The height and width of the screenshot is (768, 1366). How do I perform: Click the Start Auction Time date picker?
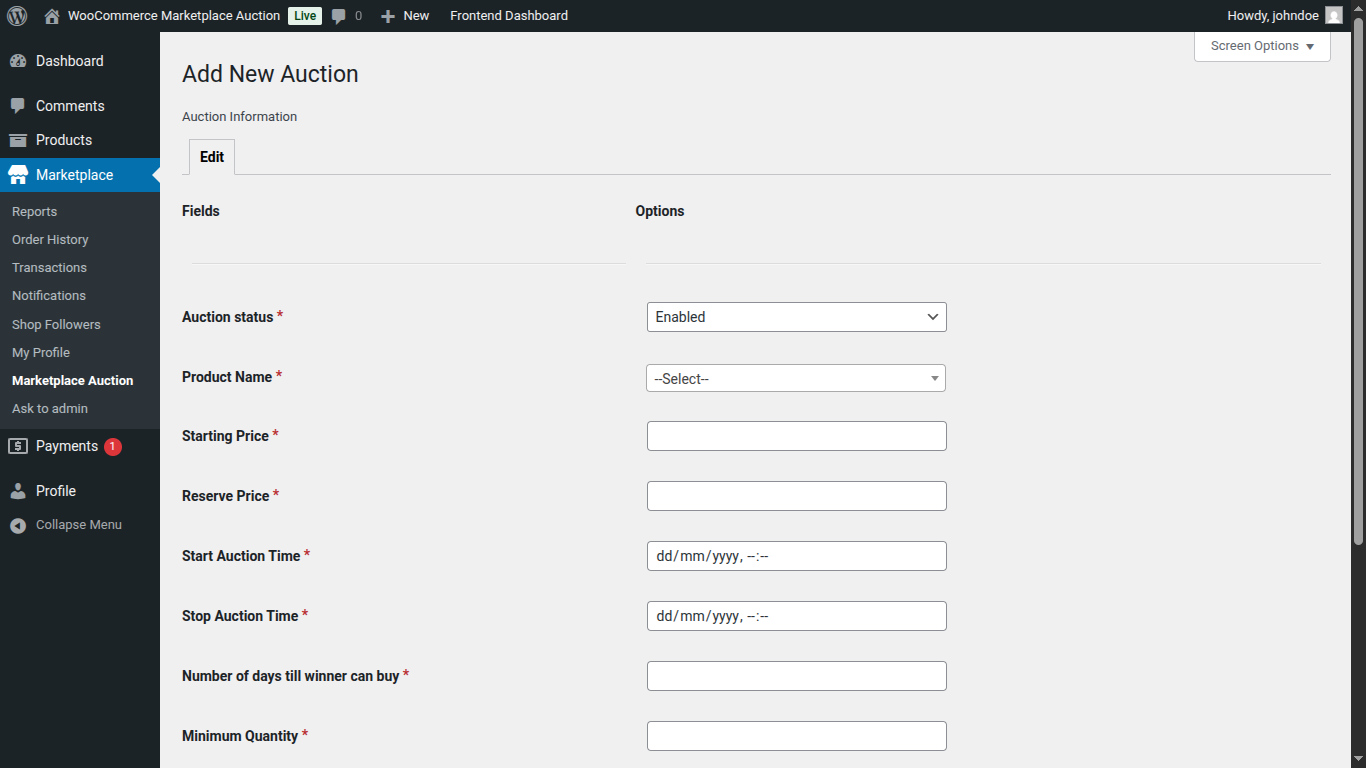click(x=795, y=556)
